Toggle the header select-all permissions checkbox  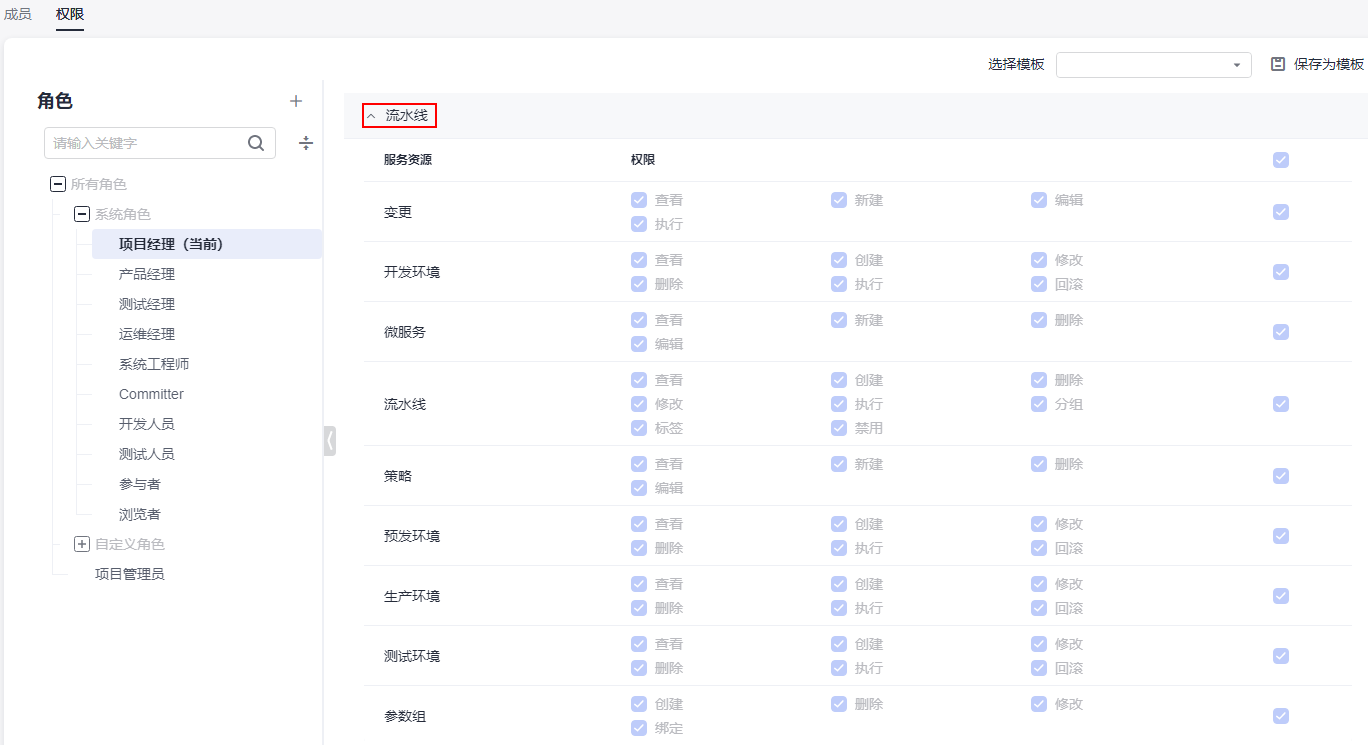[1281, 160]
